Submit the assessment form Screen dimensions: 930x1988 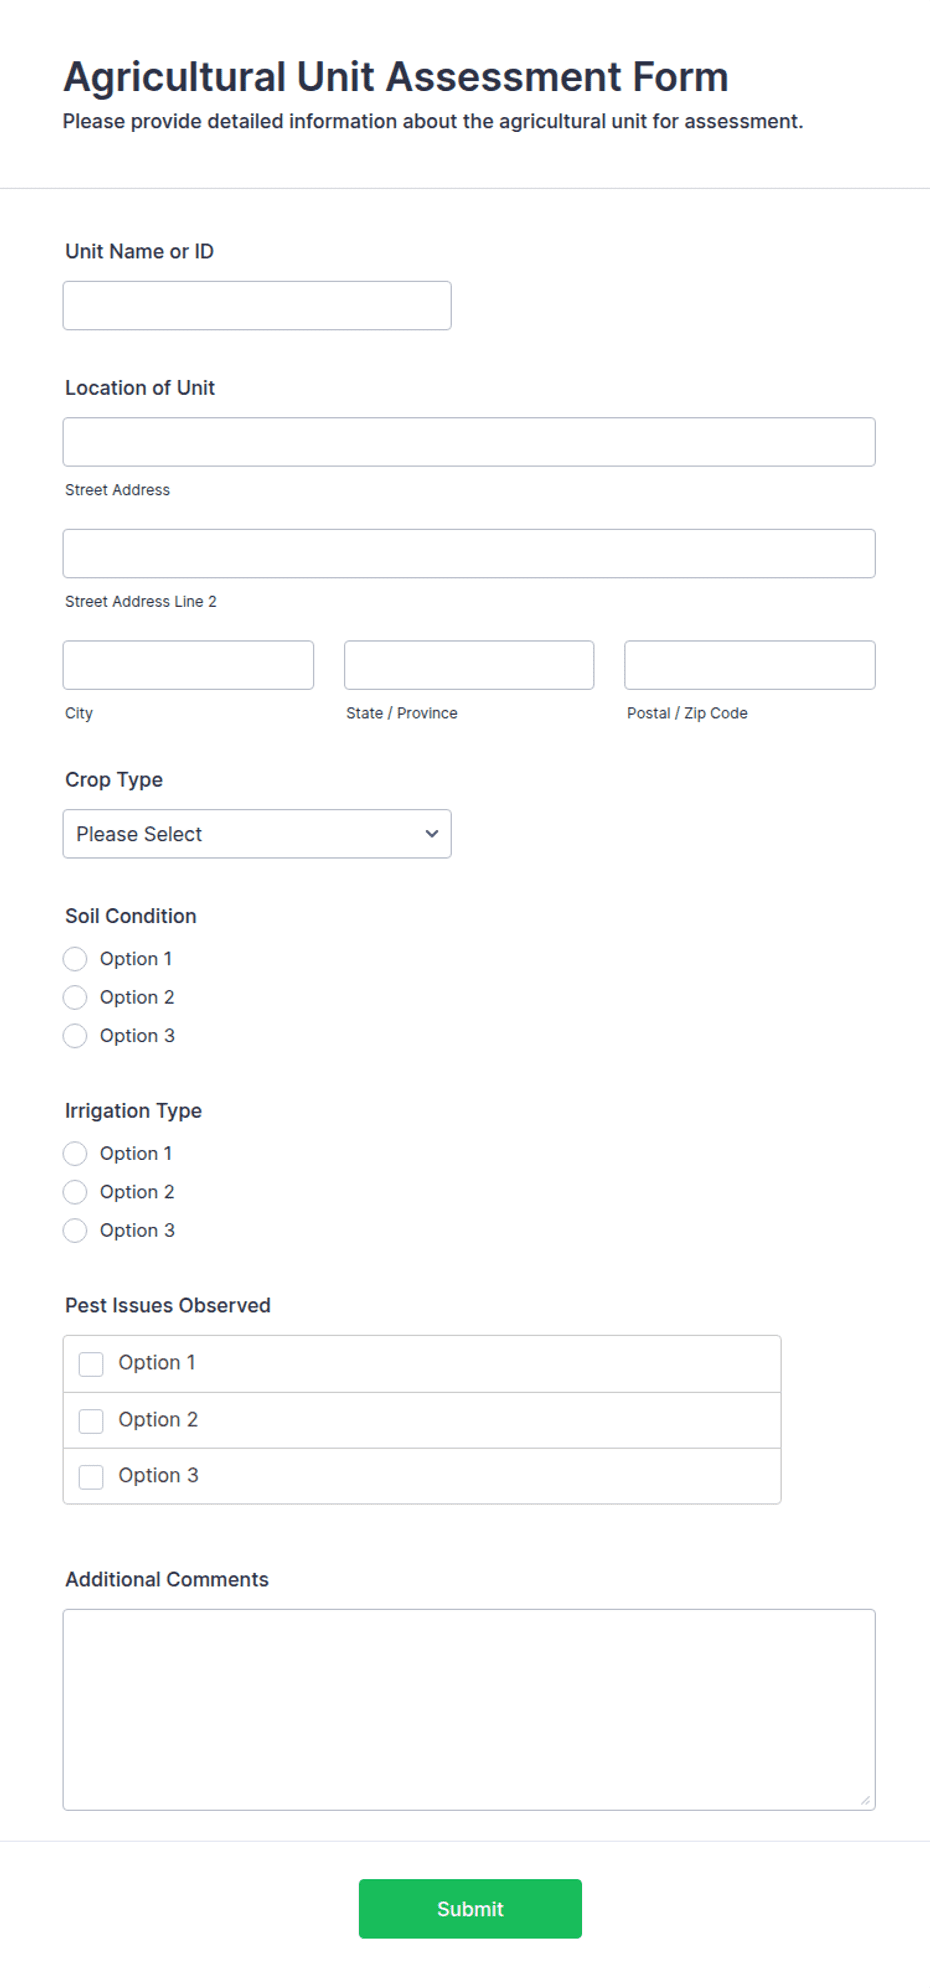click(x=470, y=1909)
